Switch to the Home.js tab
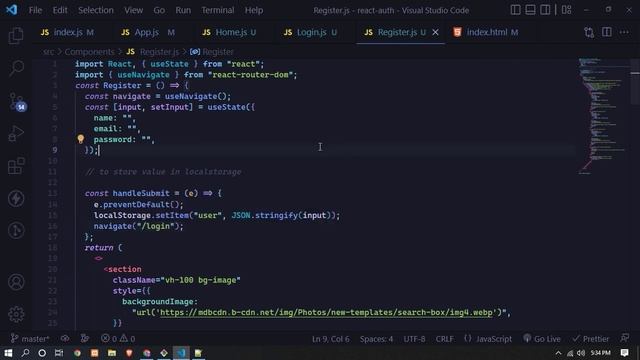The image size is (640, 360). (229, 32)
